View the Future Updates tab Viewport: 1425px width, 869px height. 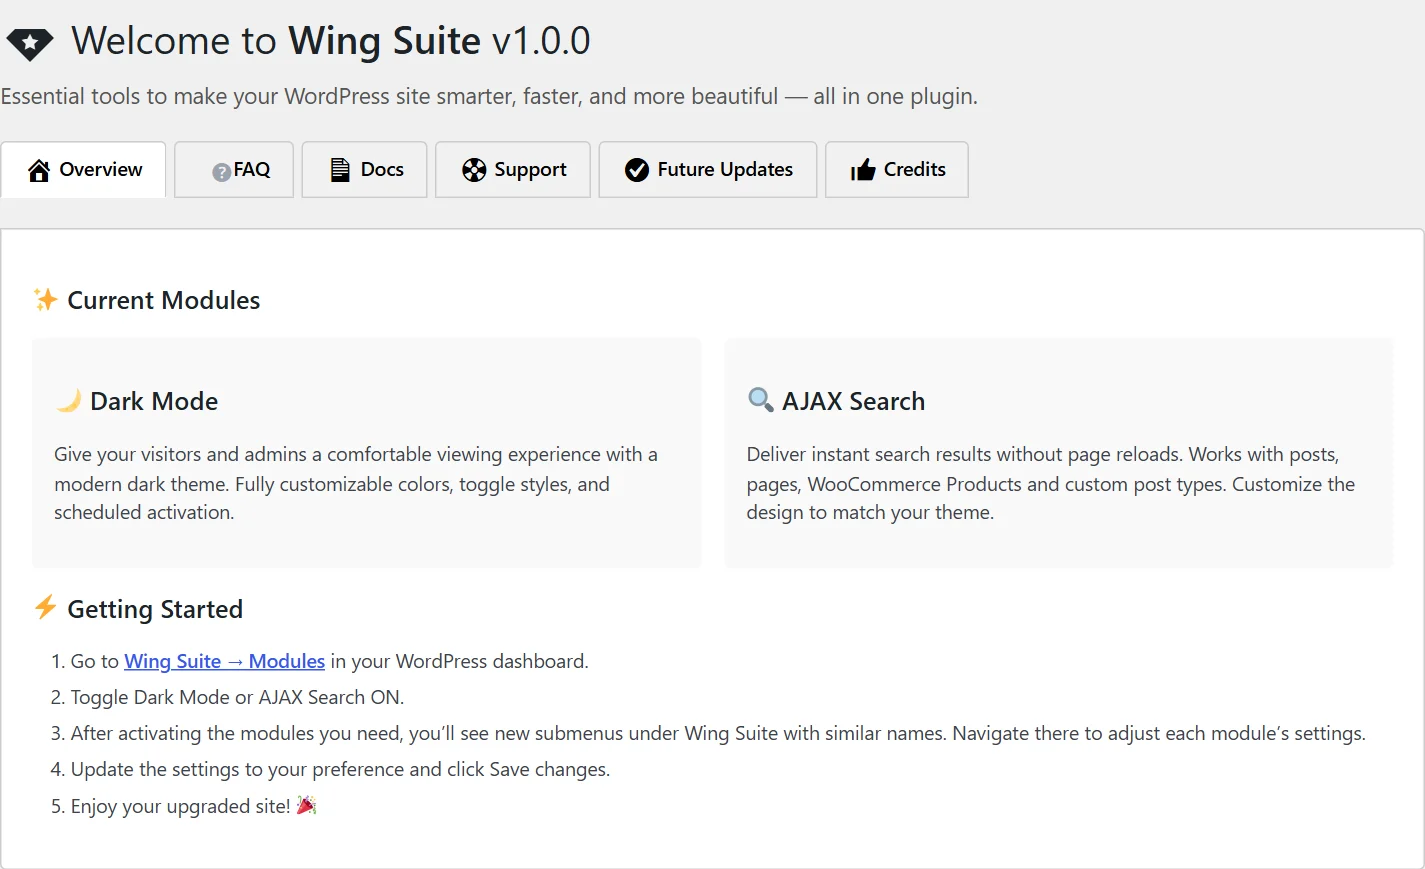click(x=708, y=170)
